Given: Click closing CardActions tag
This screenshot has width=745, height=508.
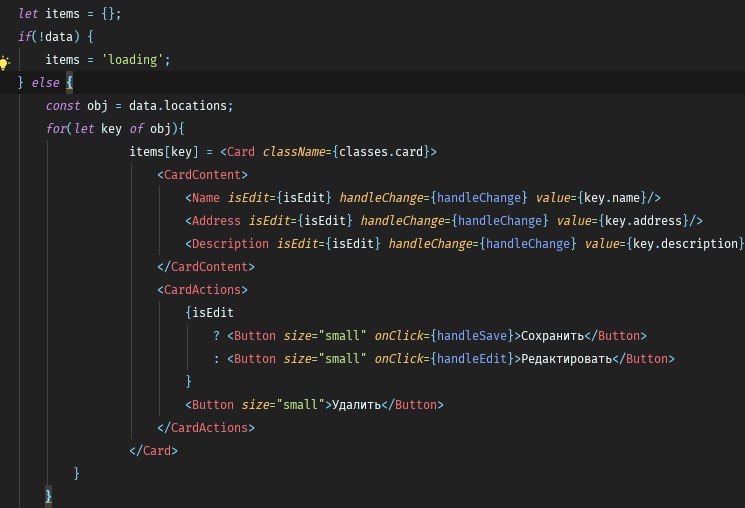Looking at the screenshot, I should (x=206, y=428).
